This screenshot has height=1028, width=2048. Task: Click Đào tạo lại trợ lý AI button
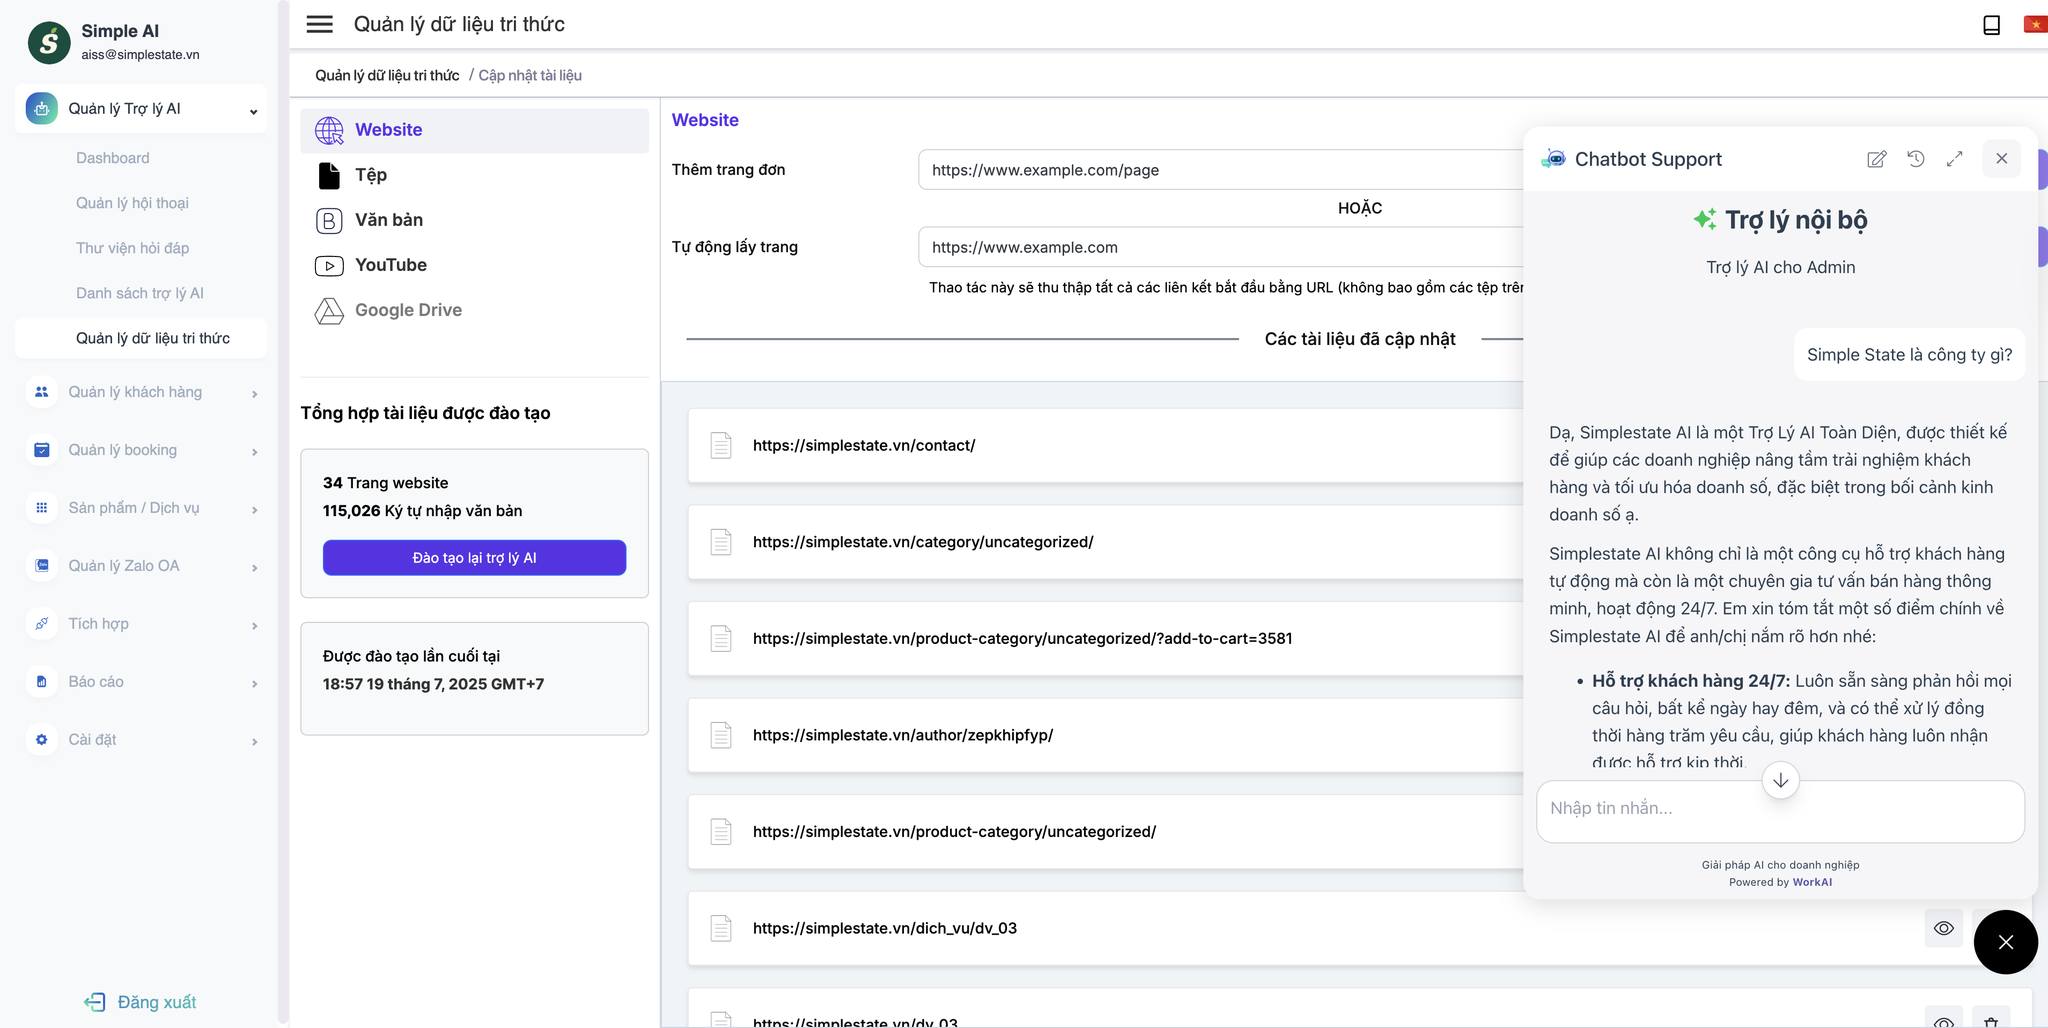[x=474, y=558]
